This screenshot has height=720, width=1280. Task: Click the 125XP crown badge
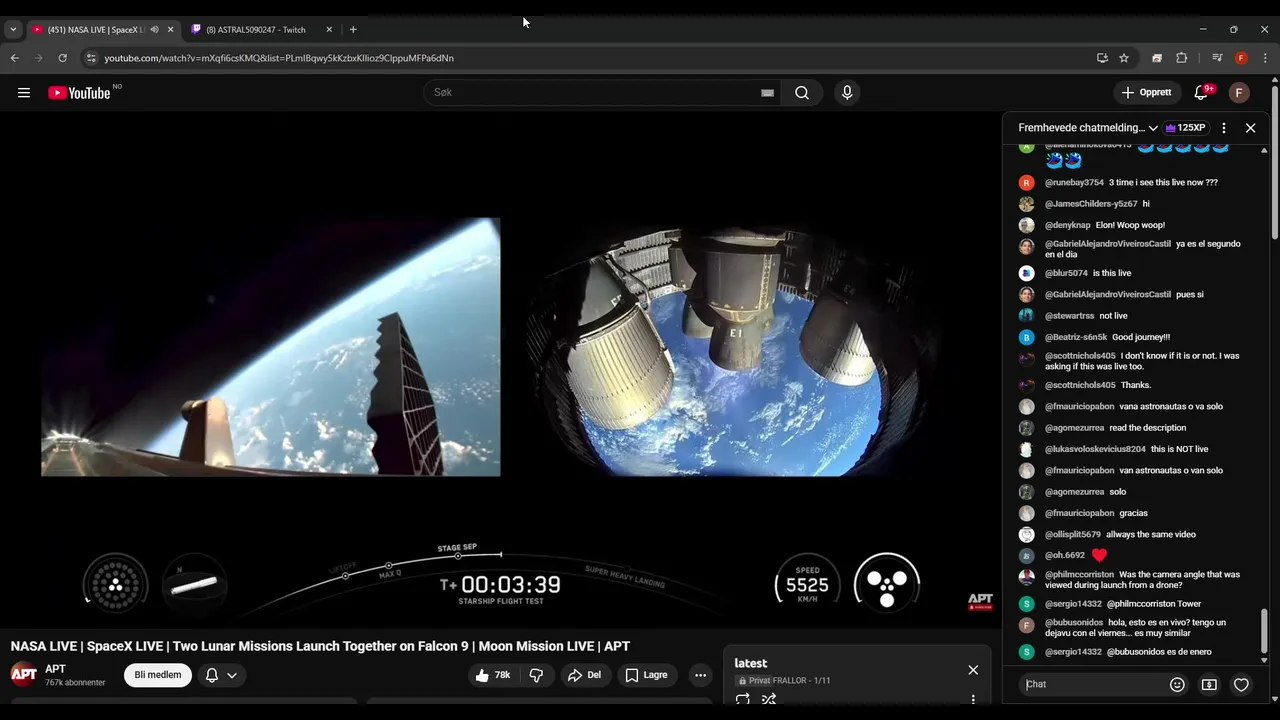coord(1186,128)
